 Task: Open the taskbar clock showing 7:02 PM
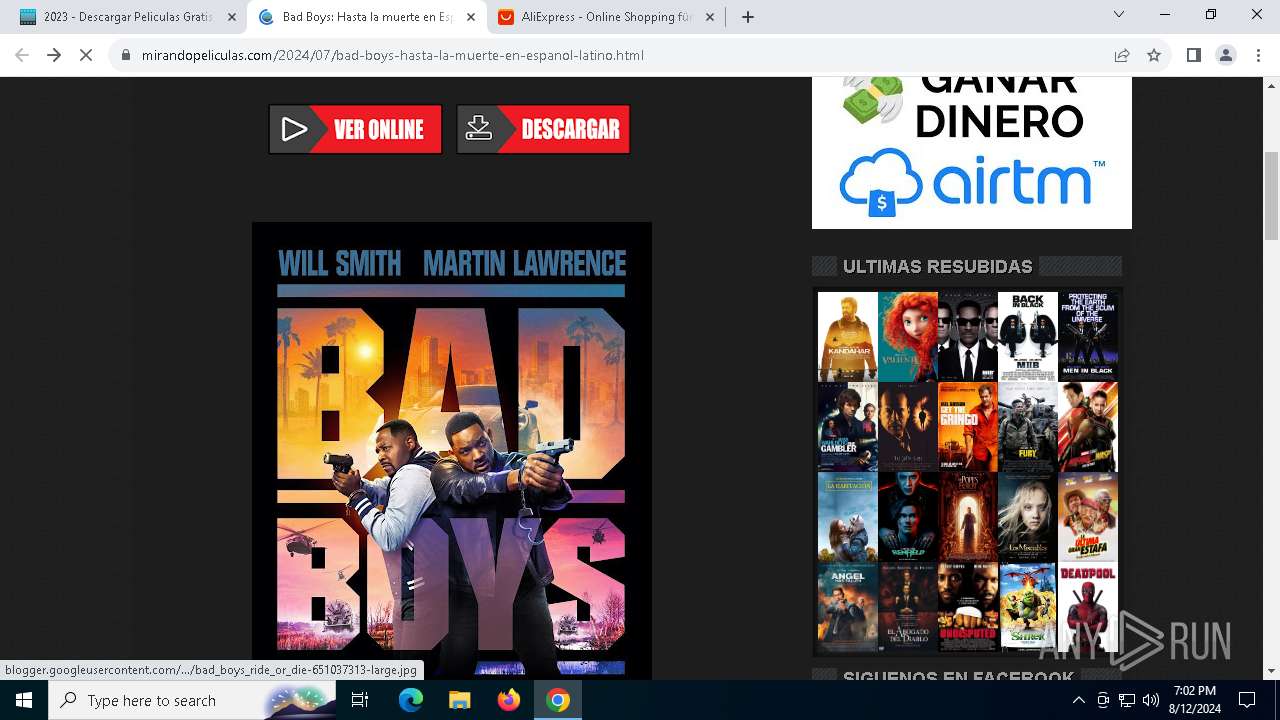pyautogui.click(x=1196, y=700)
